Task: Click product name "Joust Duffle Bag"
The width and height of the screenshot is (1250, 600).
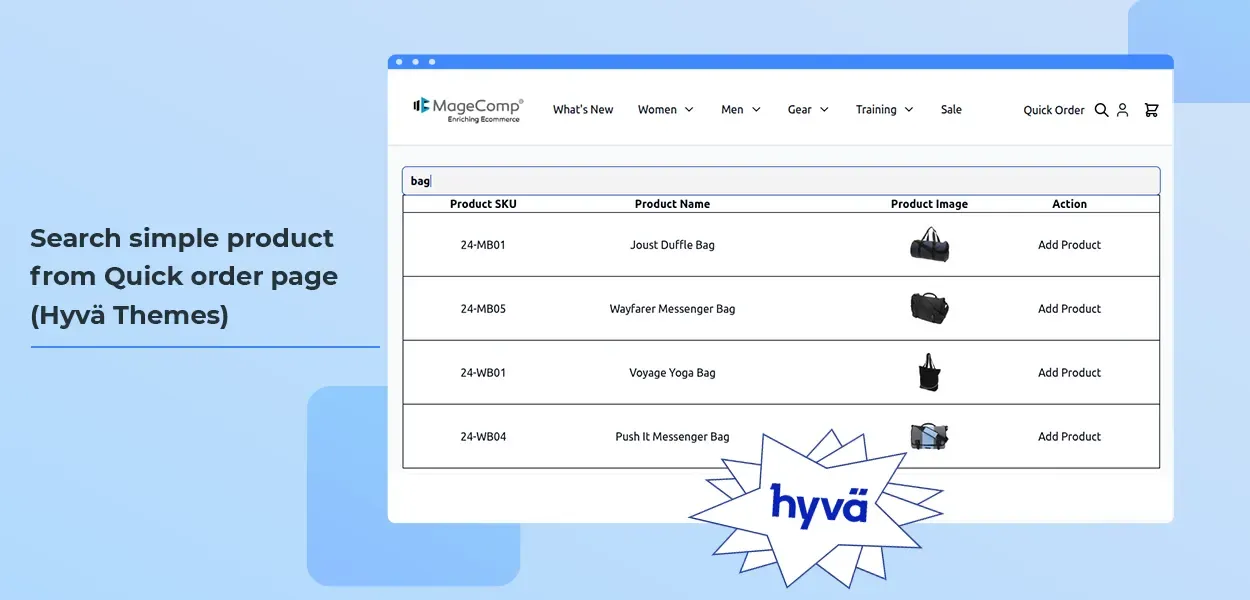Action: tap(672, 245)
